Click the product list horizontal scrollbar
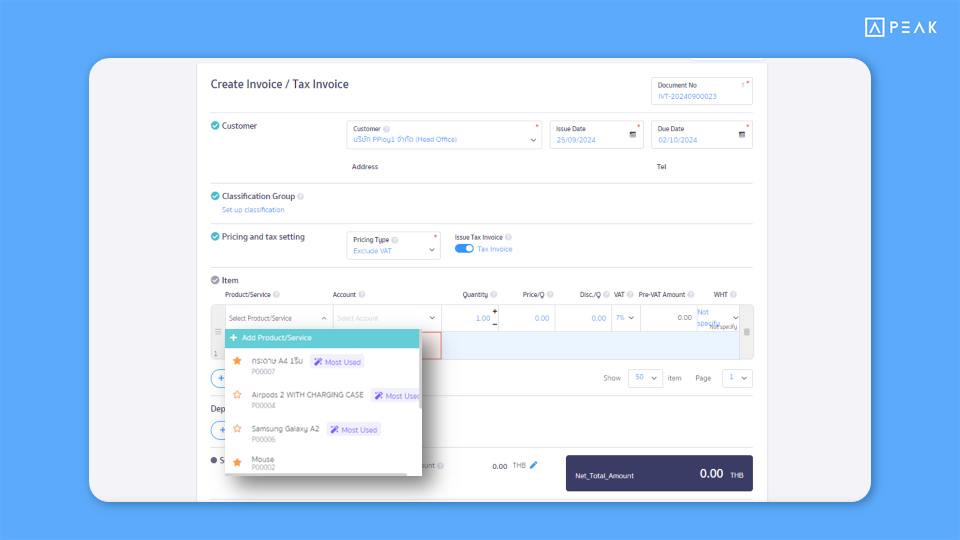960x540 pixels. tap(316, 474)
